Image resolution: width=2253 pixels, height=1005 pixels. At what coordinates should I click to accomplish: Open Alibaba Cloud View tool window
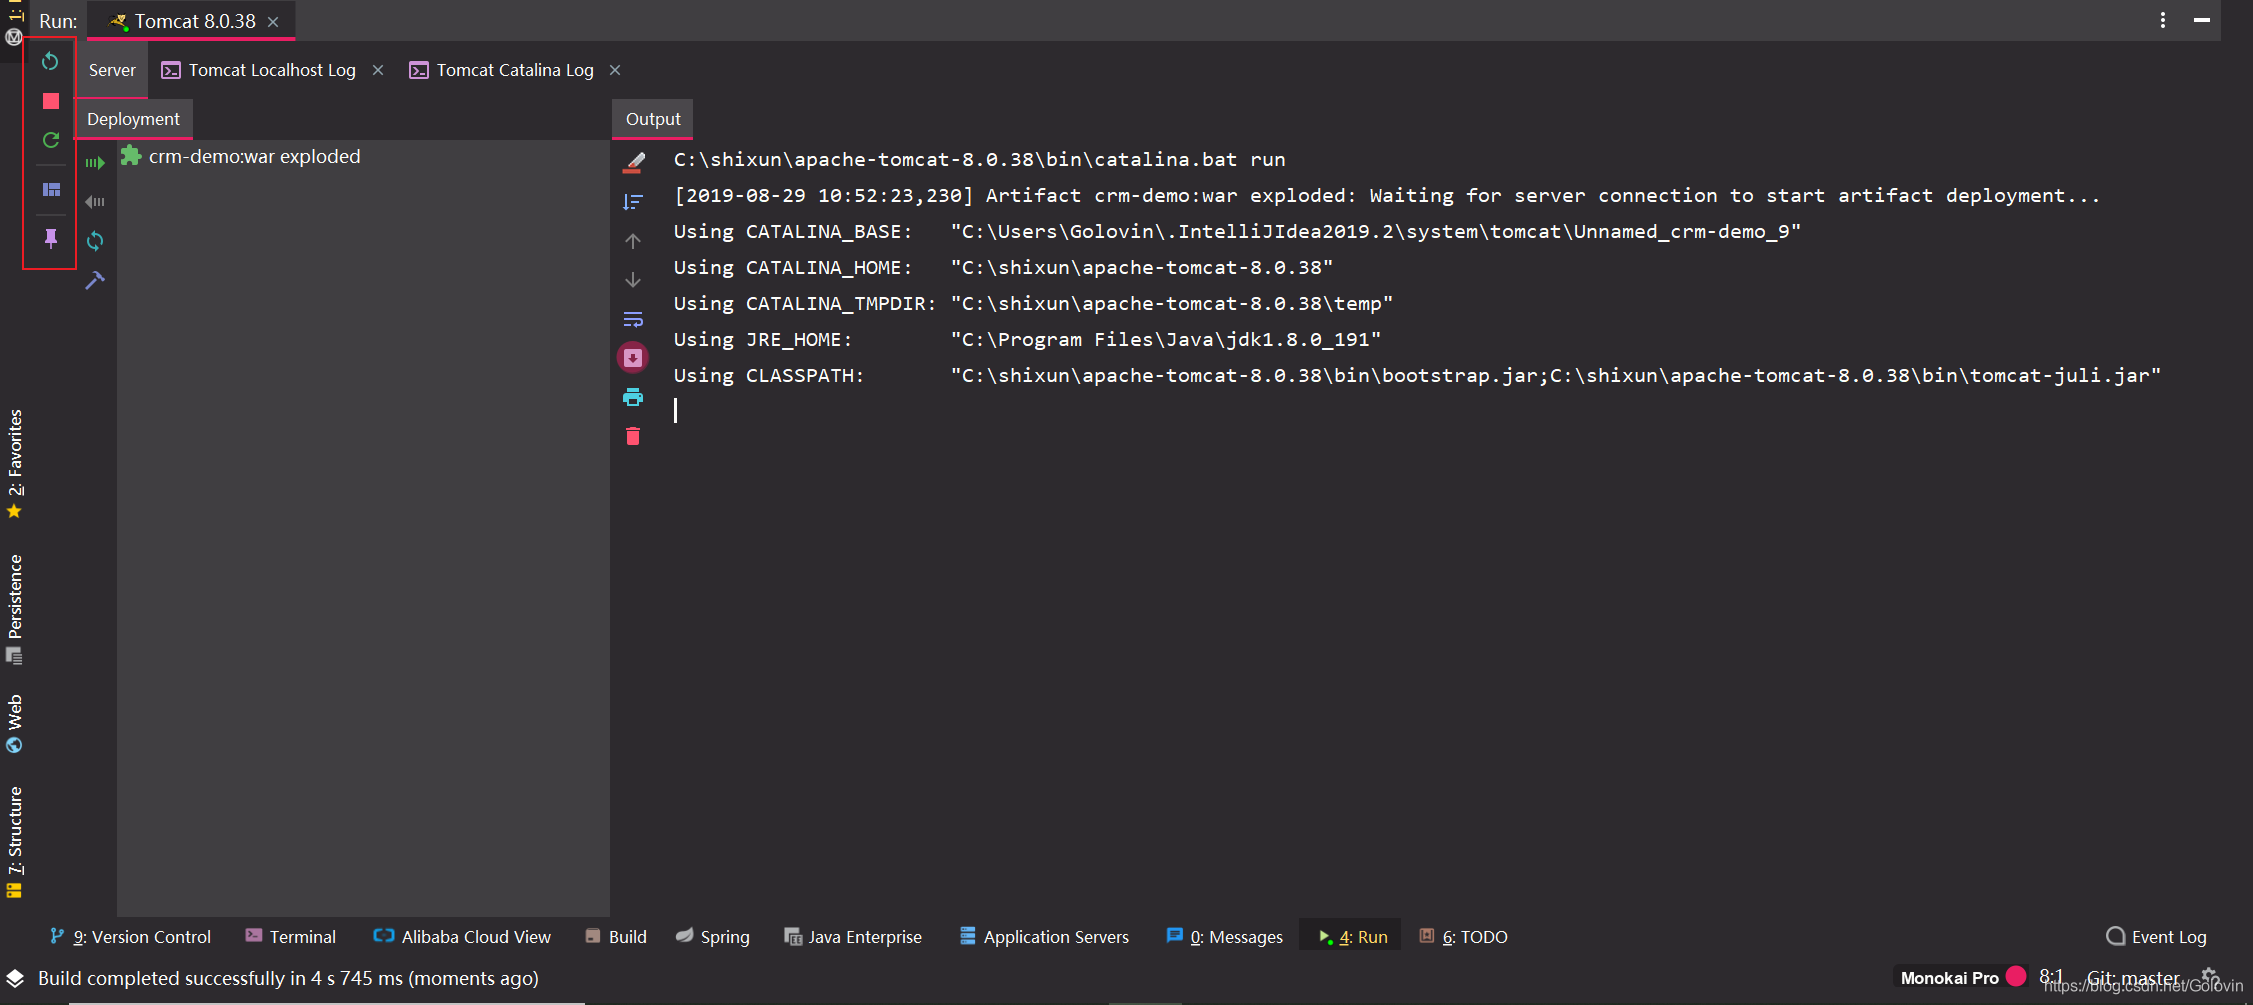tap(462, 937)
